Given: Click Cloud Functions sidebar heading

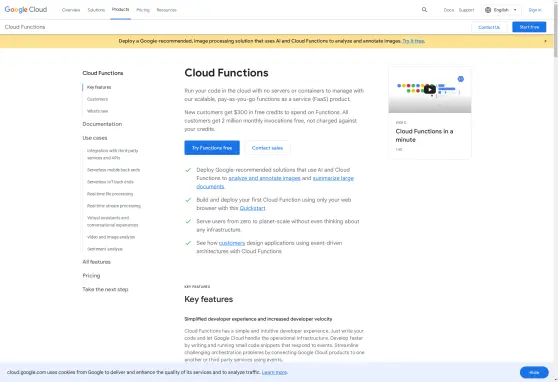Looking at the screenshot, I should coord(102,73).
